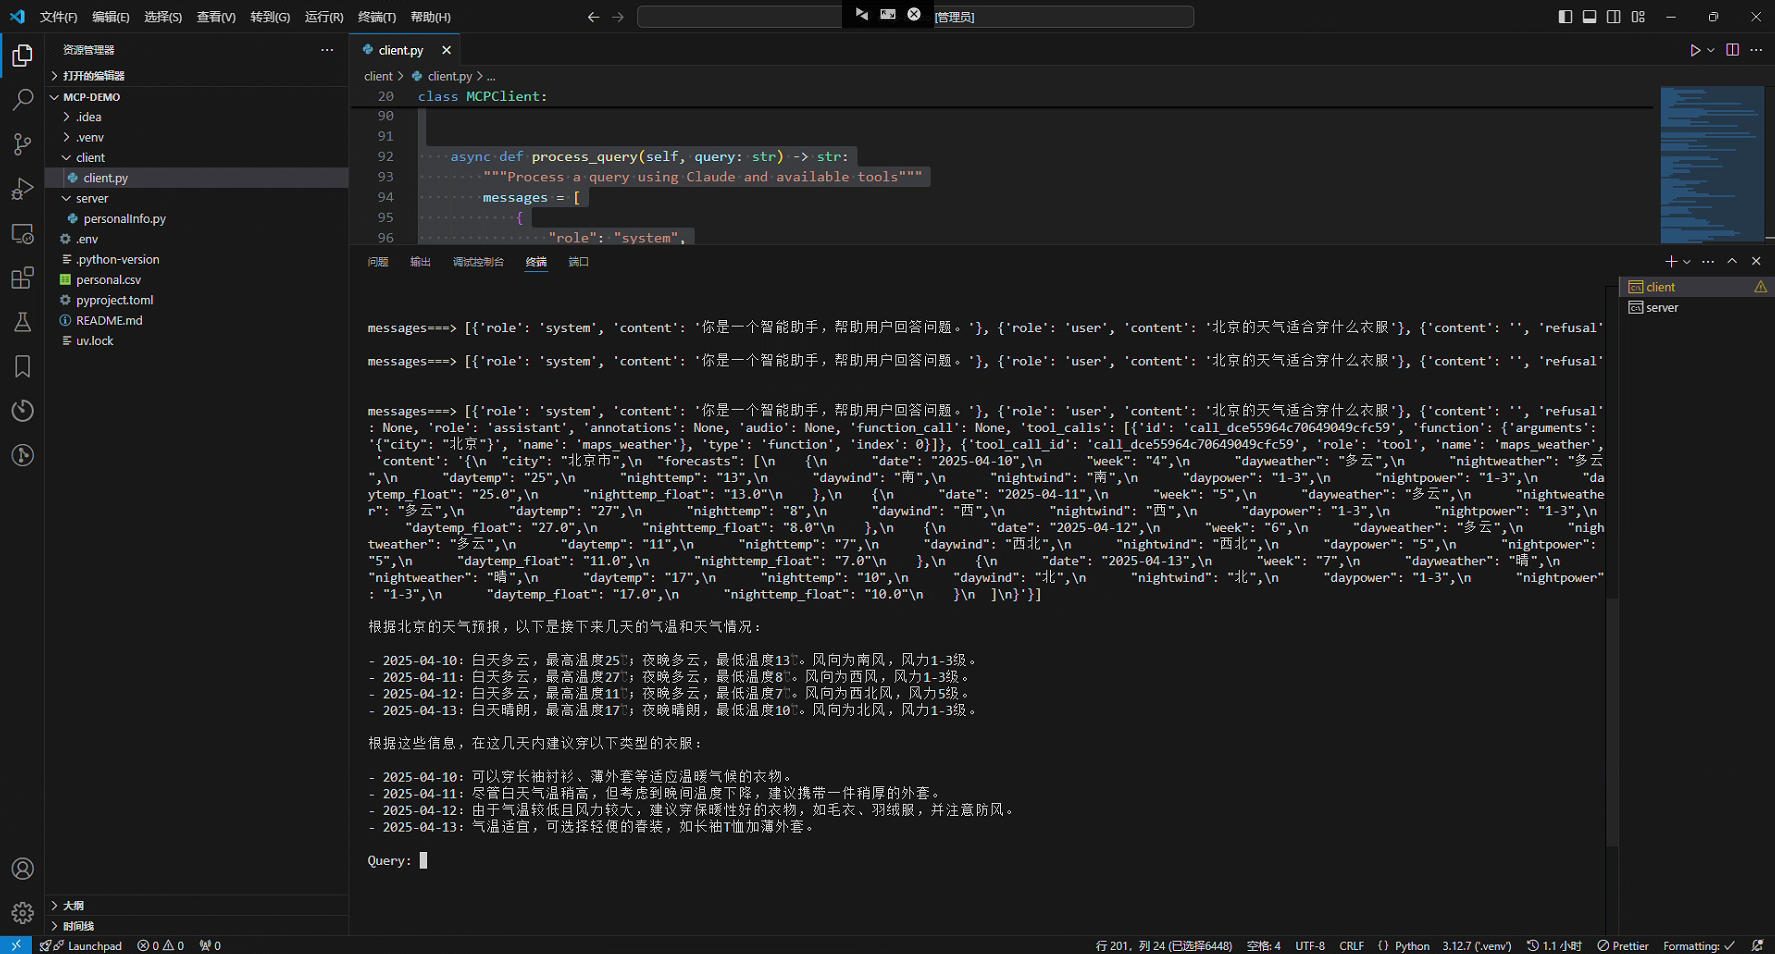The image size is (1775, 954).
Task: Open the 终端(T) menu
Action: (x=377, y=17)
